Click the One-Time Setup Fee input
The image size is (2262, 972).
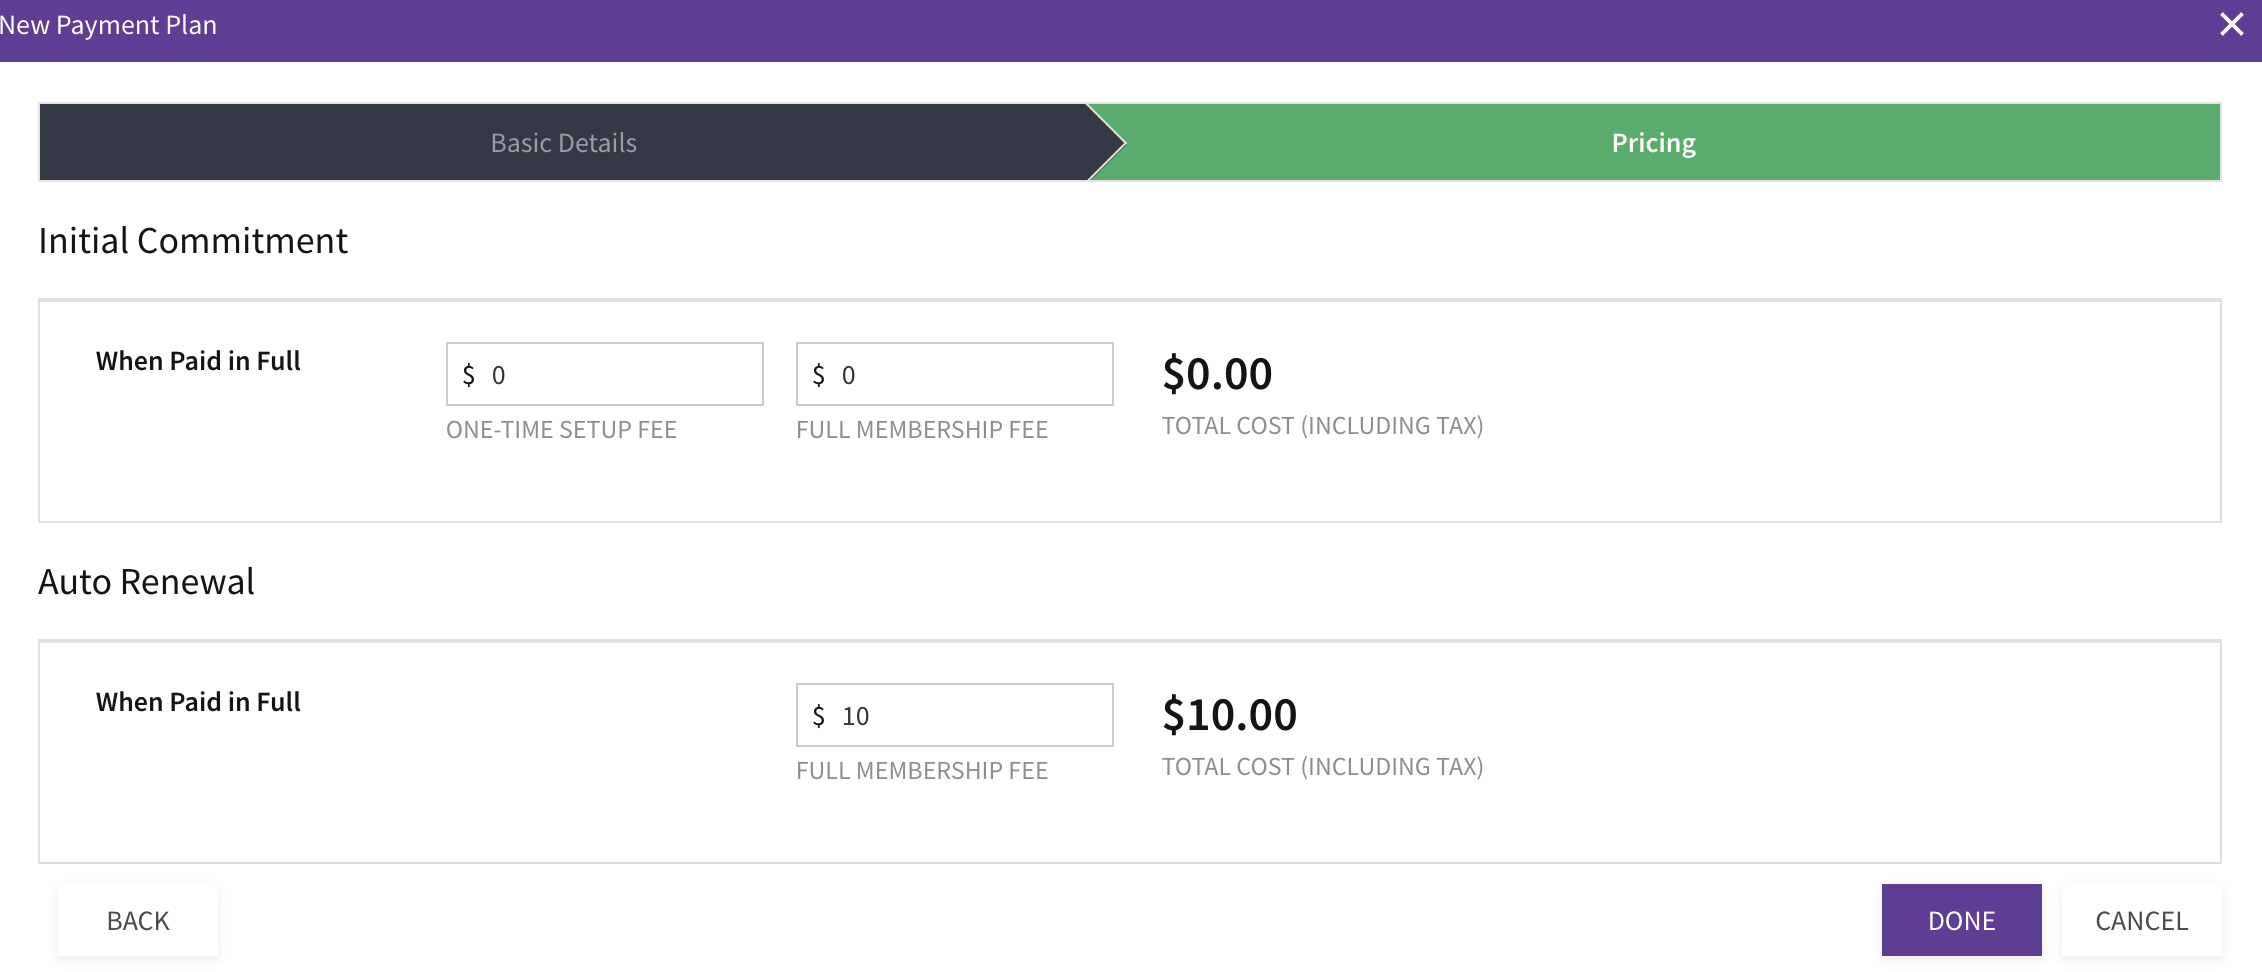pyautogui.click(x=620, y=375)
